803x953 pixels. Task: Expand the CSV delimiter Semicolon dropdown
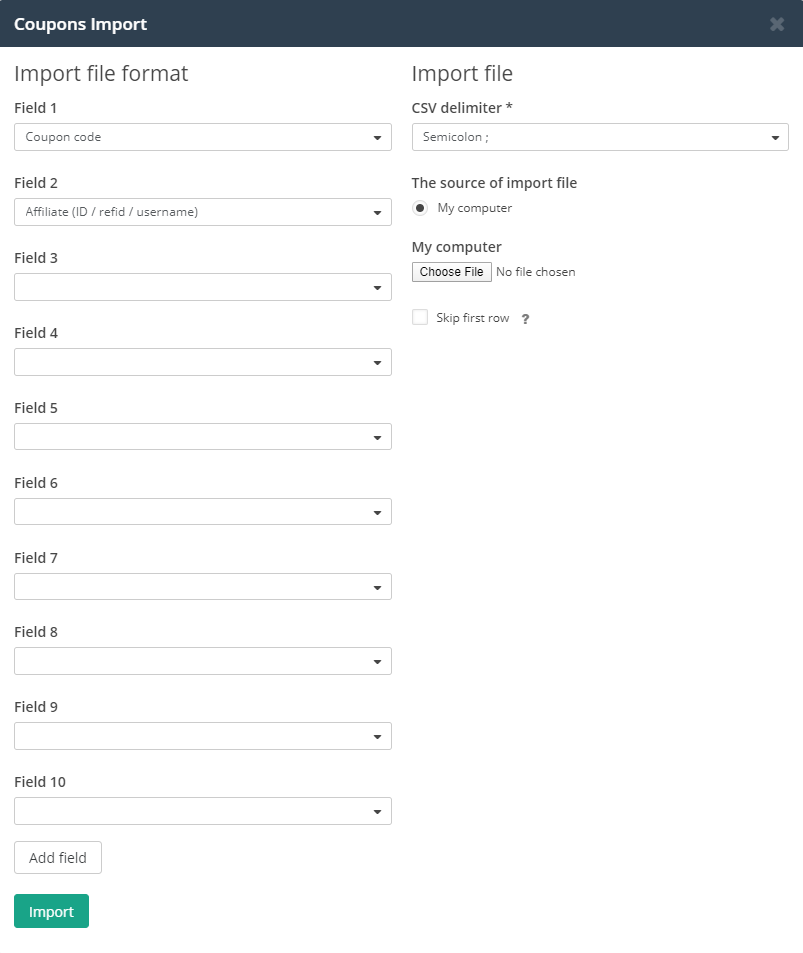tap(600, 137)
